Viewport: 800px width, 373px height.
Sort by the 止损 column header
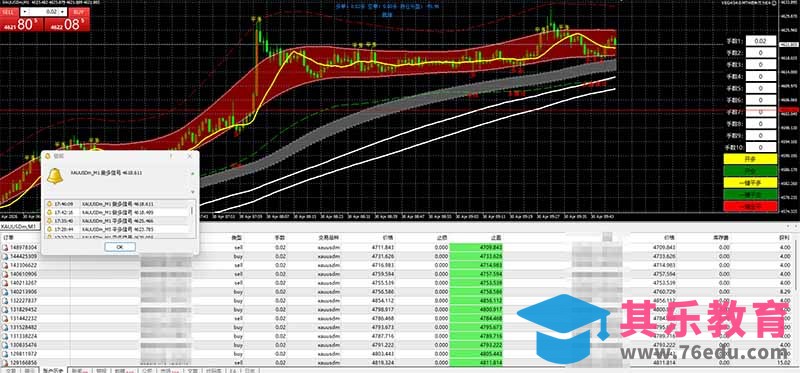coord(442,238)
